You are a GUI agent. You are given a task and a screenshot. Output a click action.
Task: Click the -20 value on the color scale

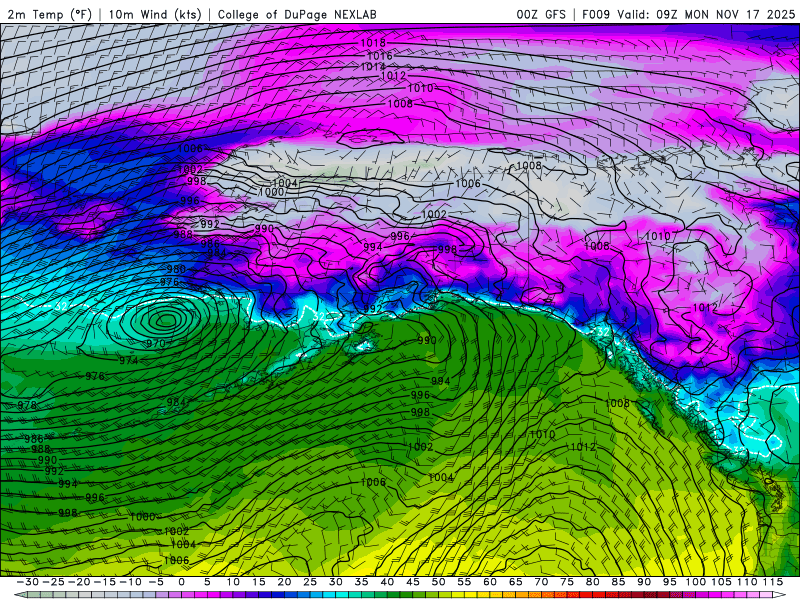[79, 582]
